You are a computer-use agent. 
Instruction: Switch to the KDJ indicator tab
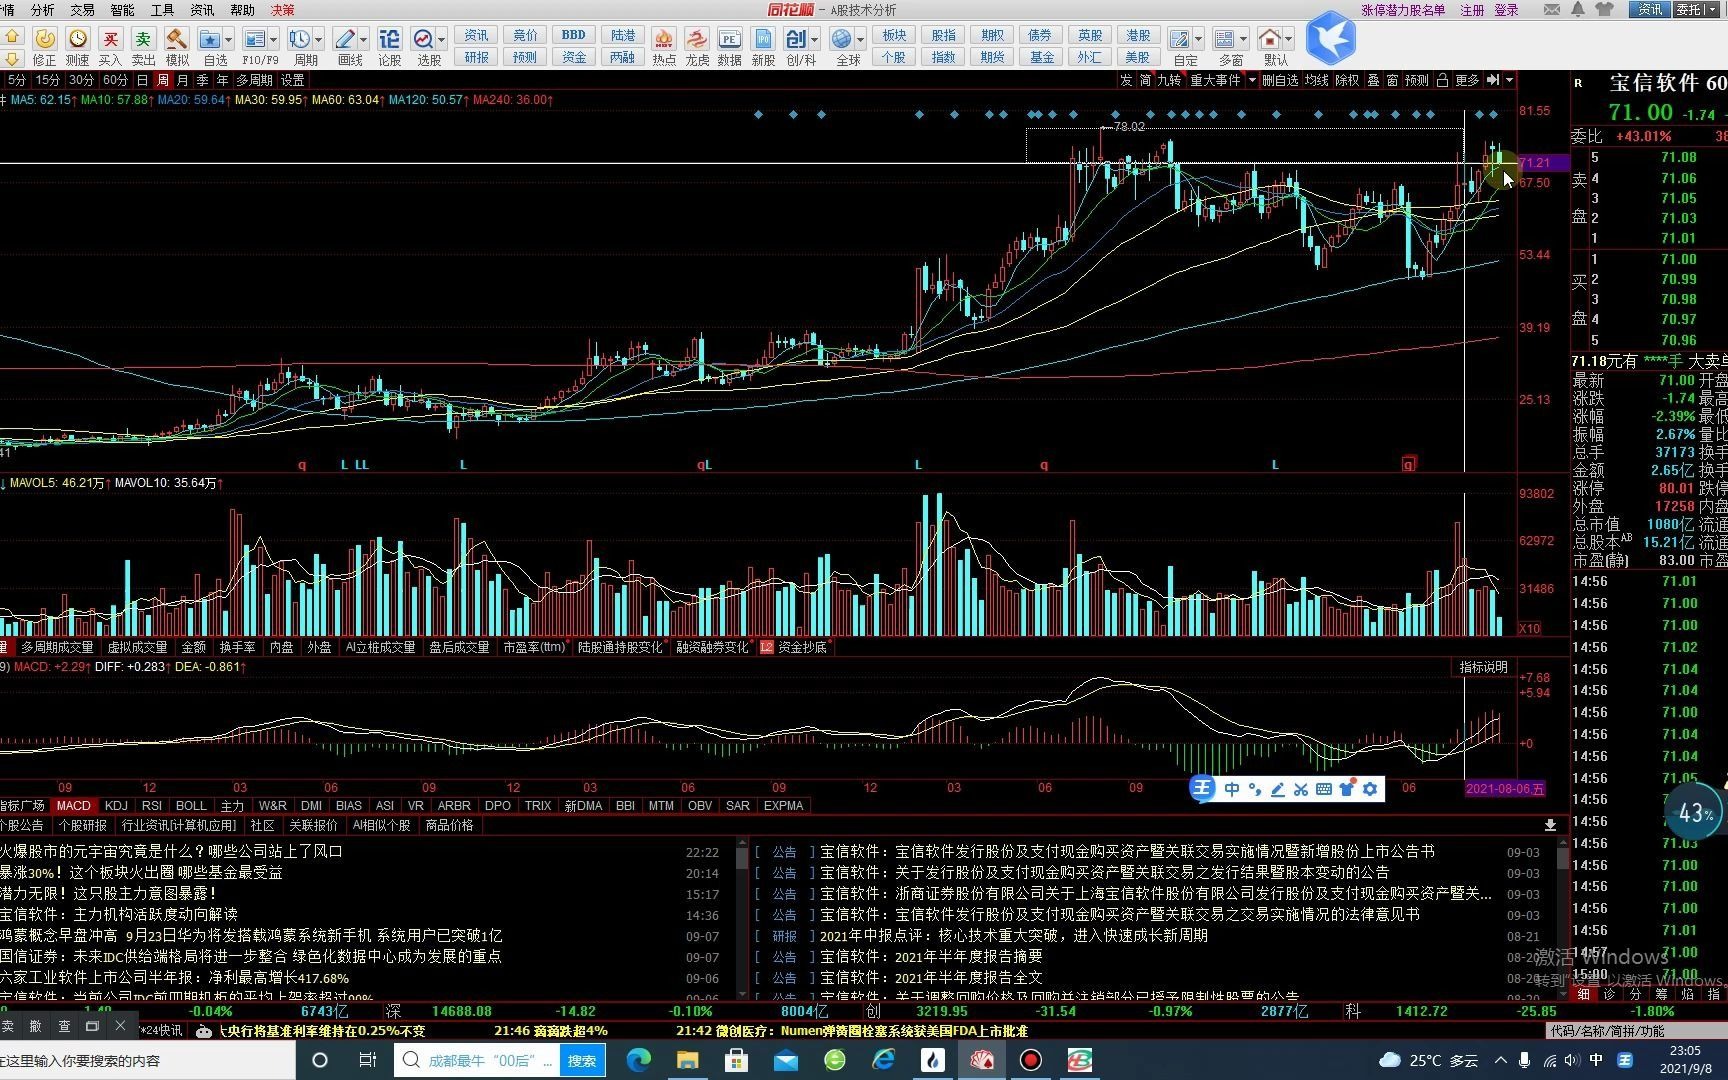116,805
